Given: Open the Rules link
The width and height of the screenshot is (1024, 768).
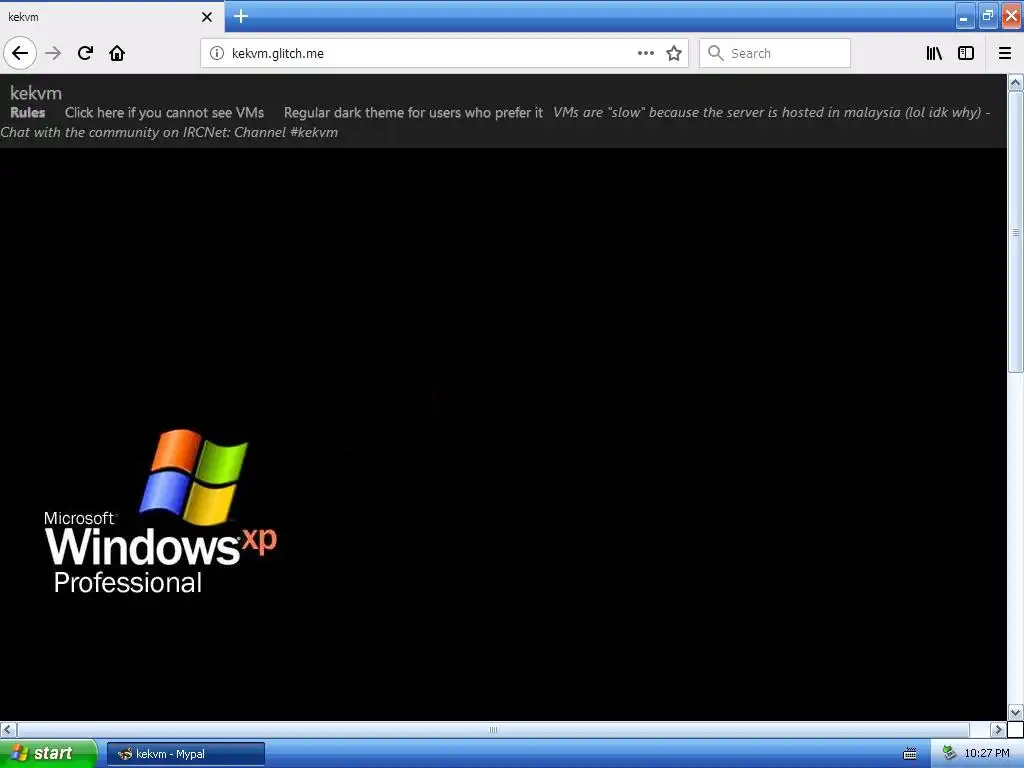Looking at the screenshot, I should pyautogui.click(x=27, y=112).
